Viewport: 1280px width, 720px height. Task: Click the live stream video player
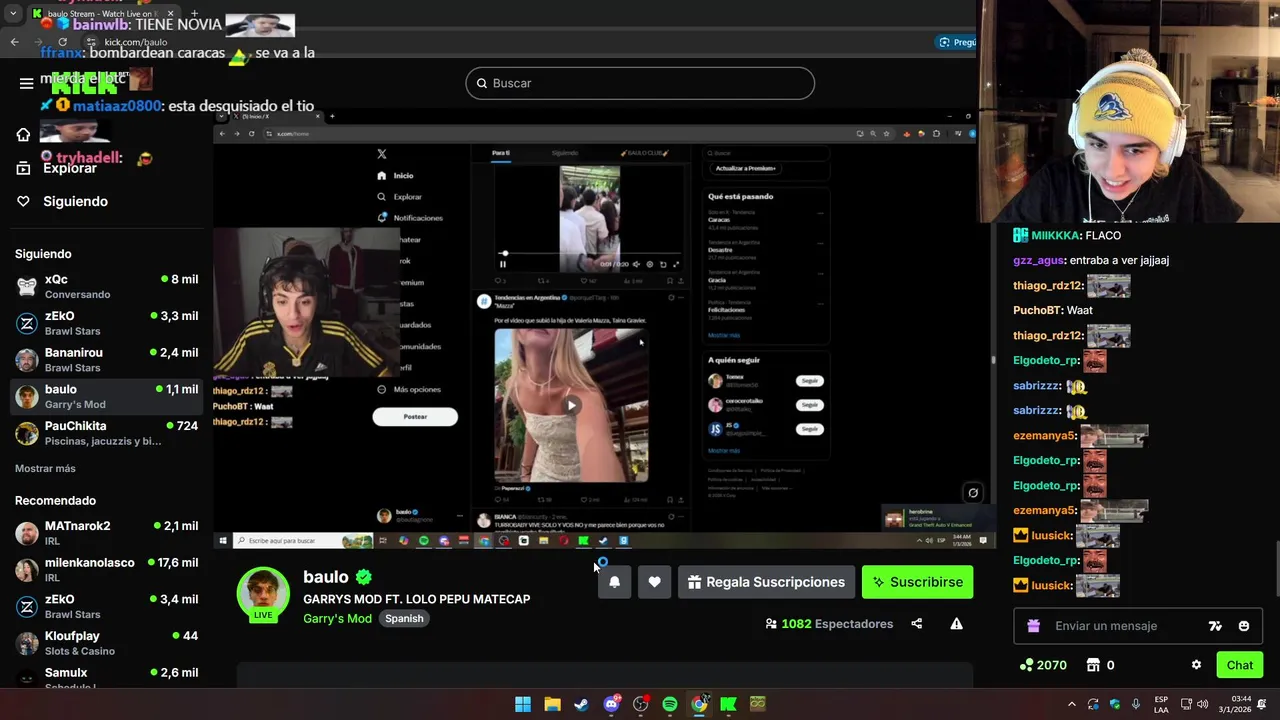[604, 330]
